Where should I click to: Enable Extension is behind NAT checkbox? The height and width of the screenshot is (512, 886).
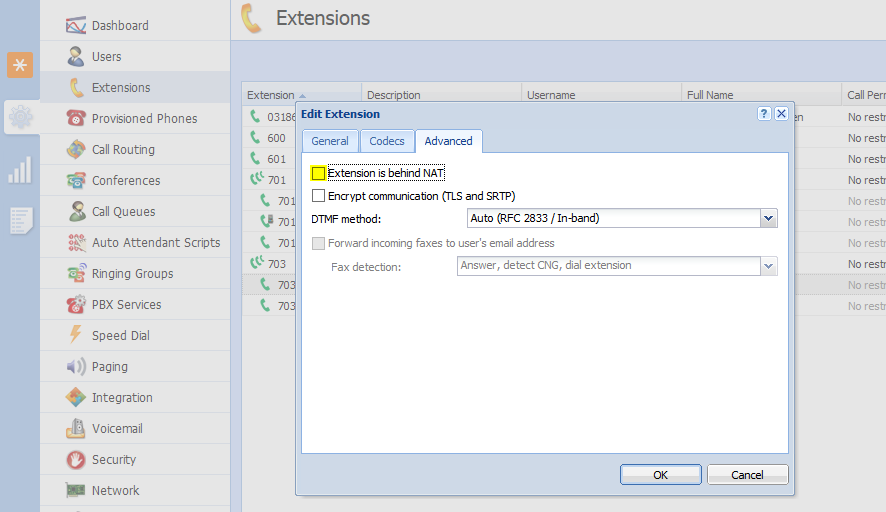[319, 174]
